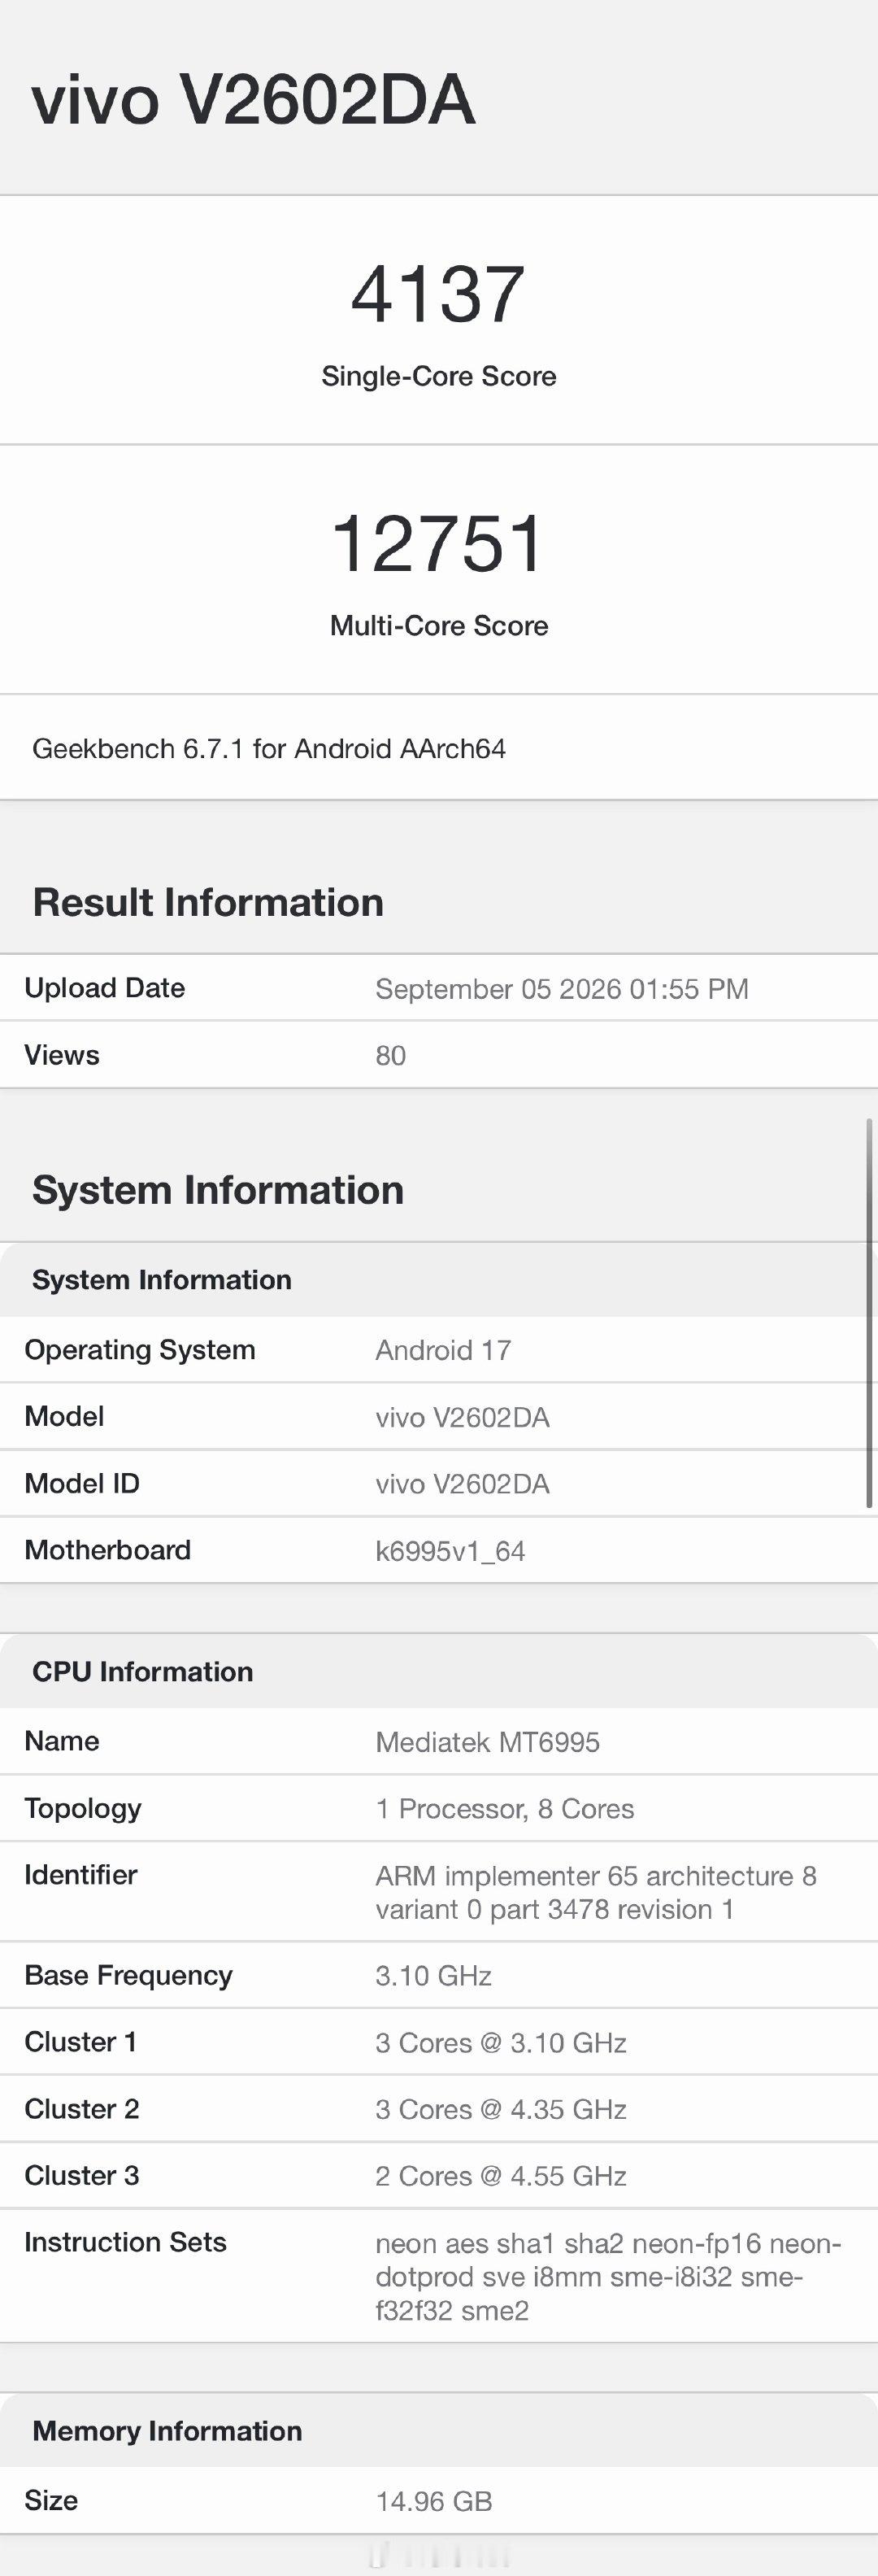Select the 4137 single-core score
This screenshot has height=2576, width=878.
coord(438,294)
